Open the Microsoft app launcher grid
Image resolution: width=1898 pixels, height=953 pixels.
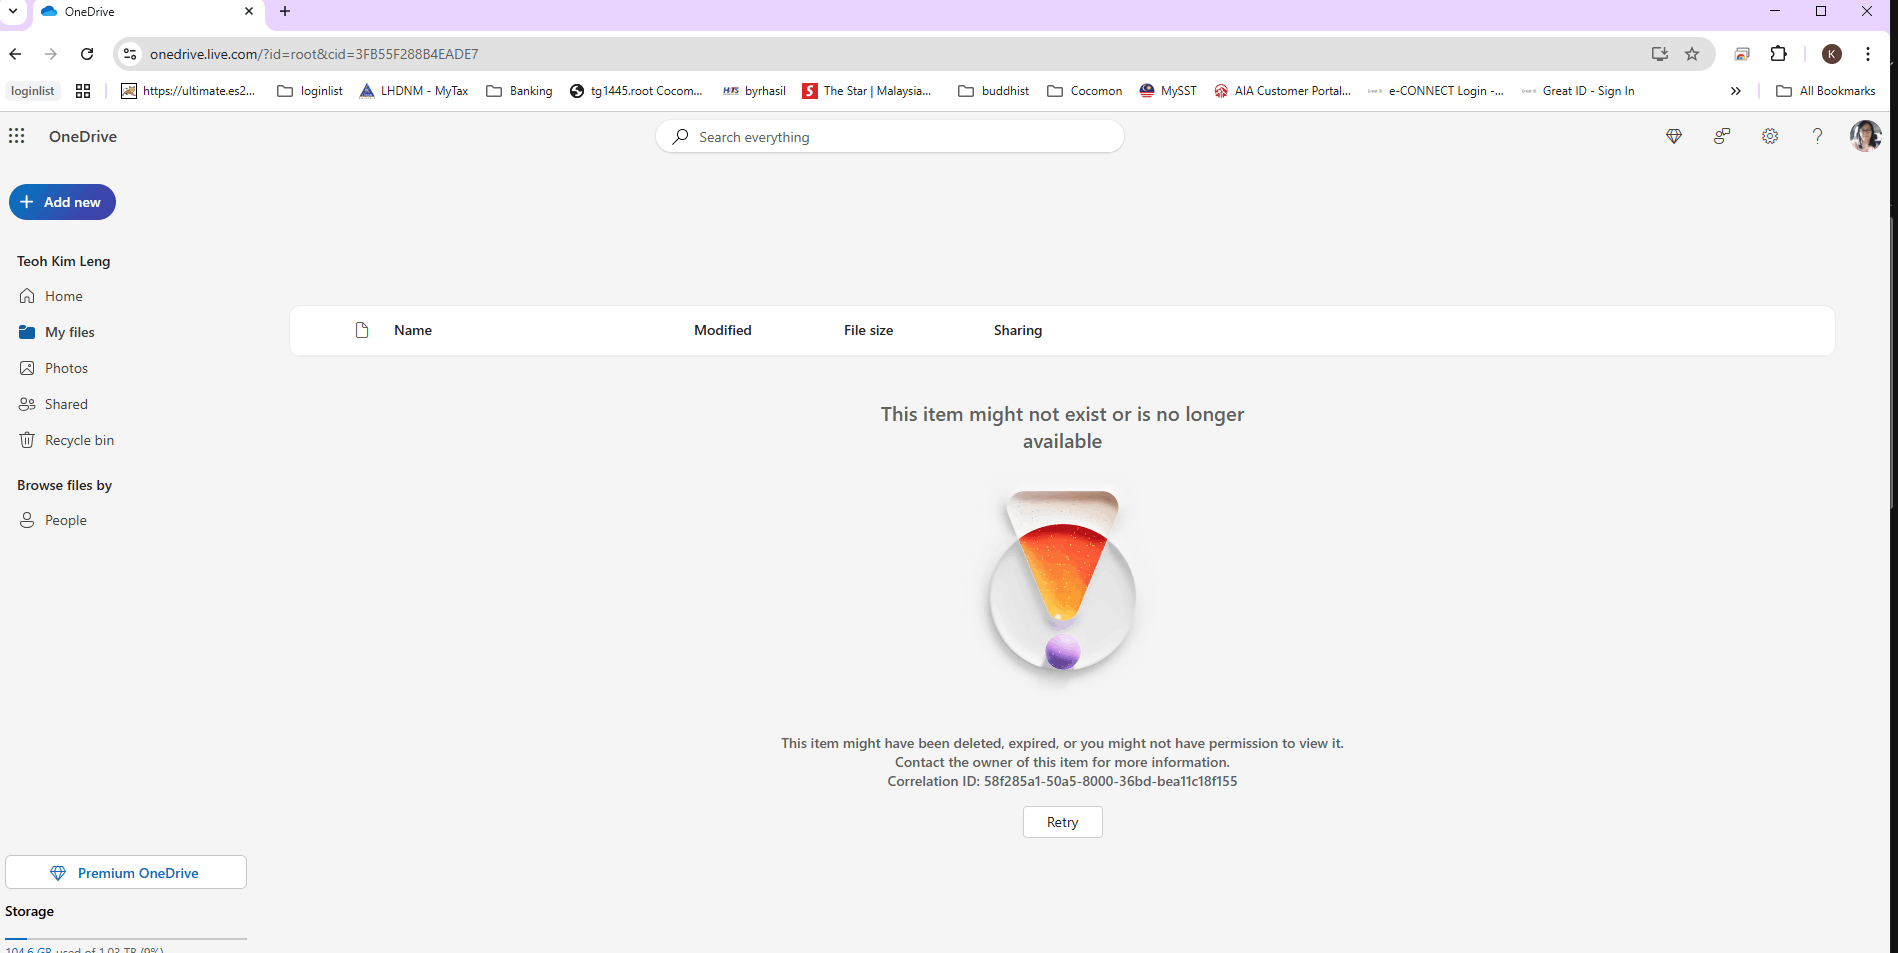17,136
